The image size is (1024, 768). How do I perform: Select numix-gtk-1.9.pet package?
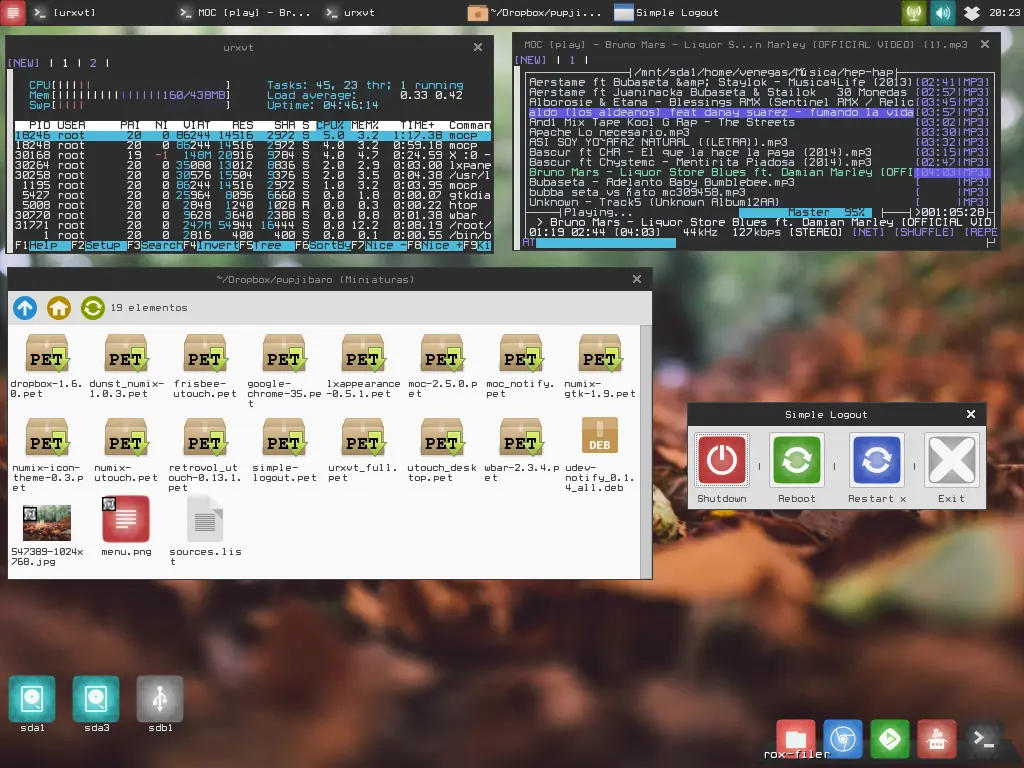(x=600, y=366)
